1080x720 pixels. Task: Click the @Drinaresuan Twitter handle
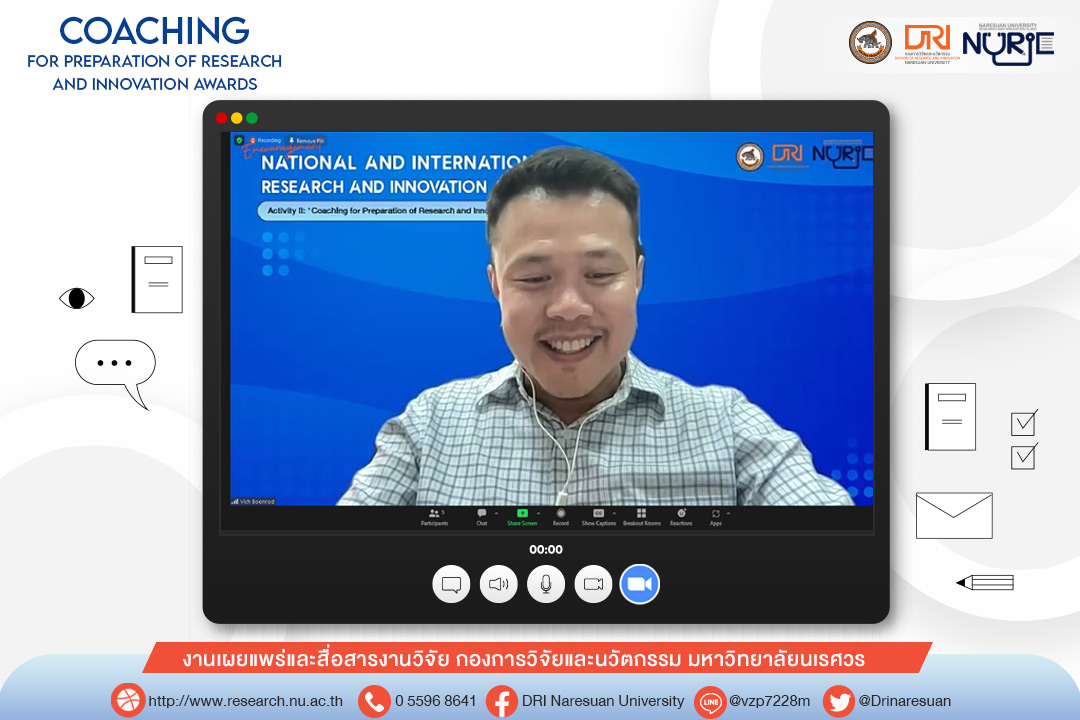click(x=904, y=701)
